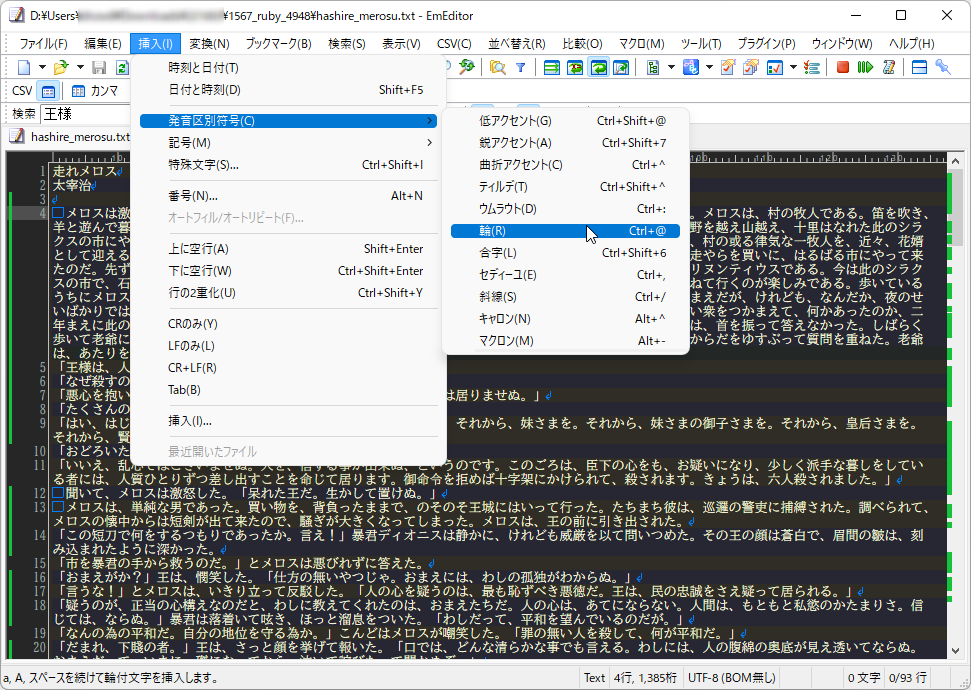Select カンマ CSV mode label
The image size is (971, 690).
pyautogui.click(x=104, y=91)
